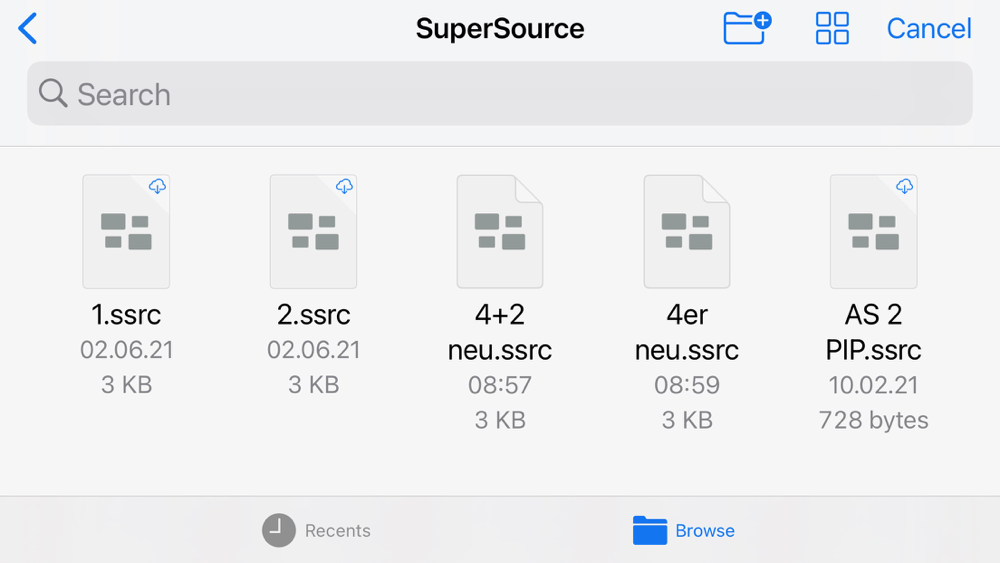Open the 4+2 neu.ssrc file thumbnail
1000x563 pixels.
click(500, 231)
